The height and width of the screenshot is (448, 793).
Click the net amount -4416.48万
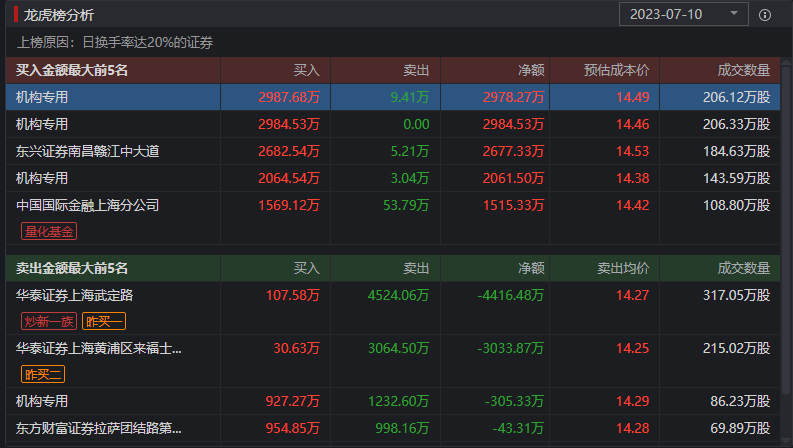pos(510,295)
